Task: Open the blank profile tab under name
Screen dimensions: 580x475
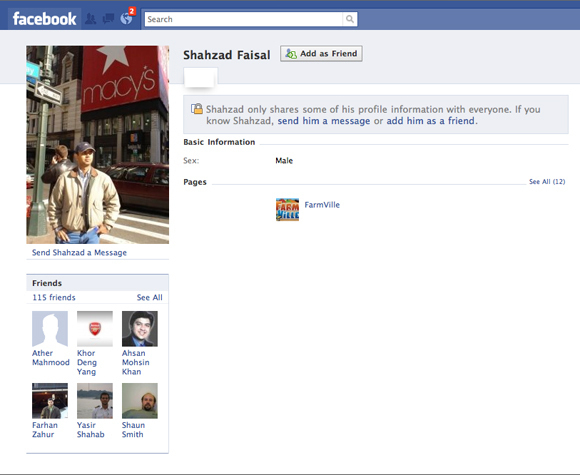Action: tap(201, 77)
